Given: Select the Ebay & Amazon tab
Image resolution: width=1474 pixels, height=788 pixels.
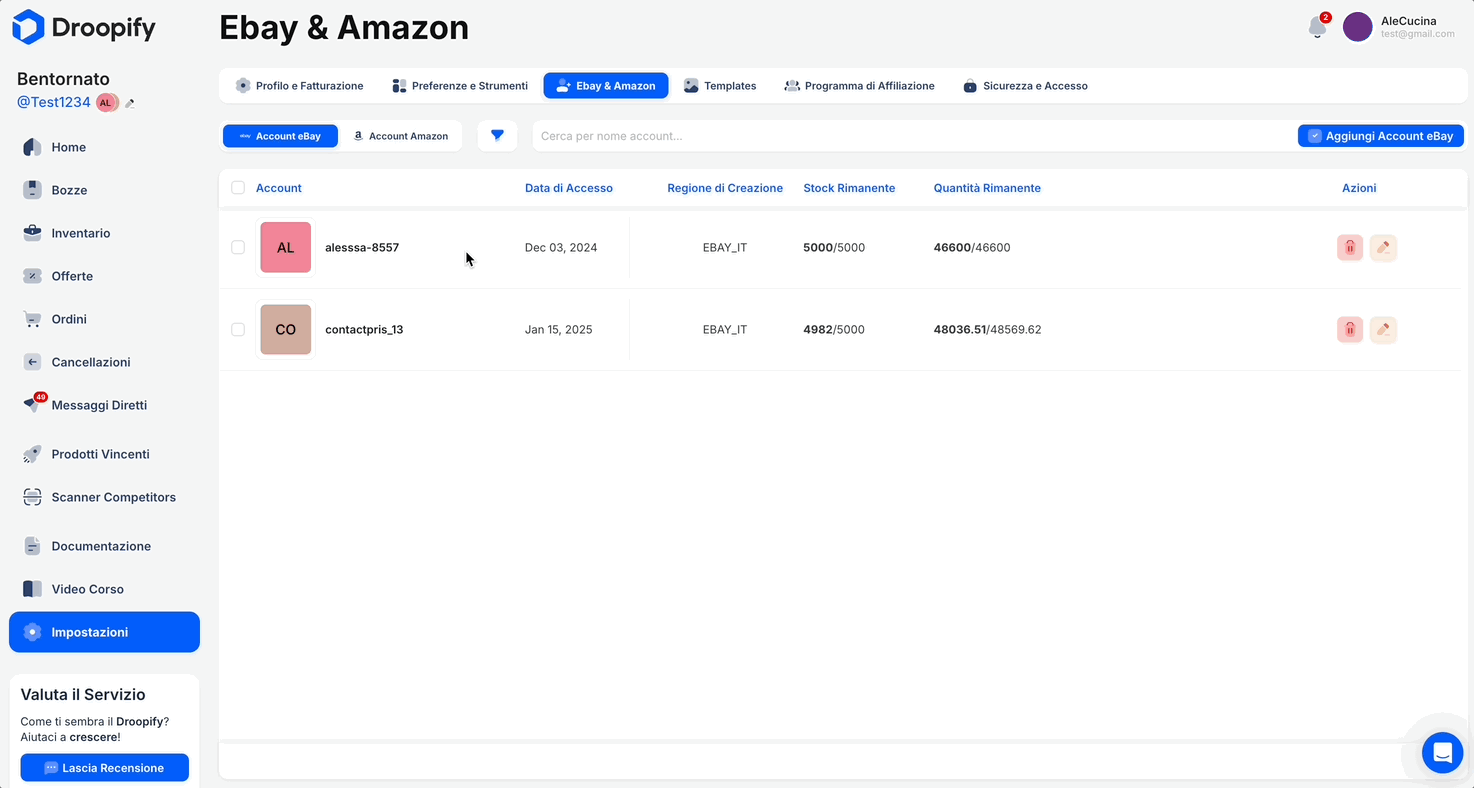Looking at the screenshot, I should [x=606, y=86].
